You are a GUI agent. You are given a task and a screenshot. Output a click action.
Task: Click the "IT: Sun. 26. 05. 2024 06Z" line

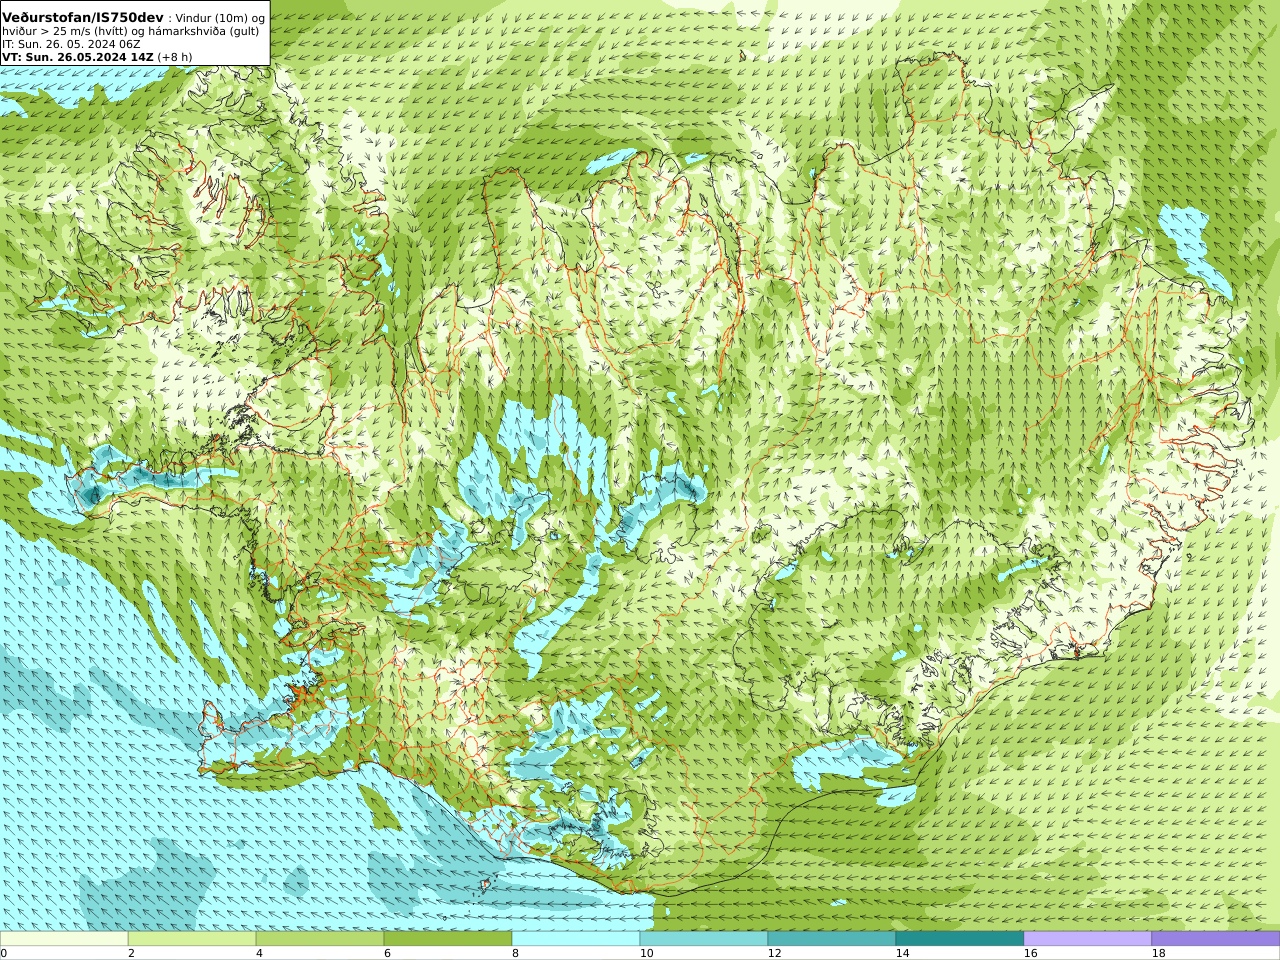pos(71,44)
